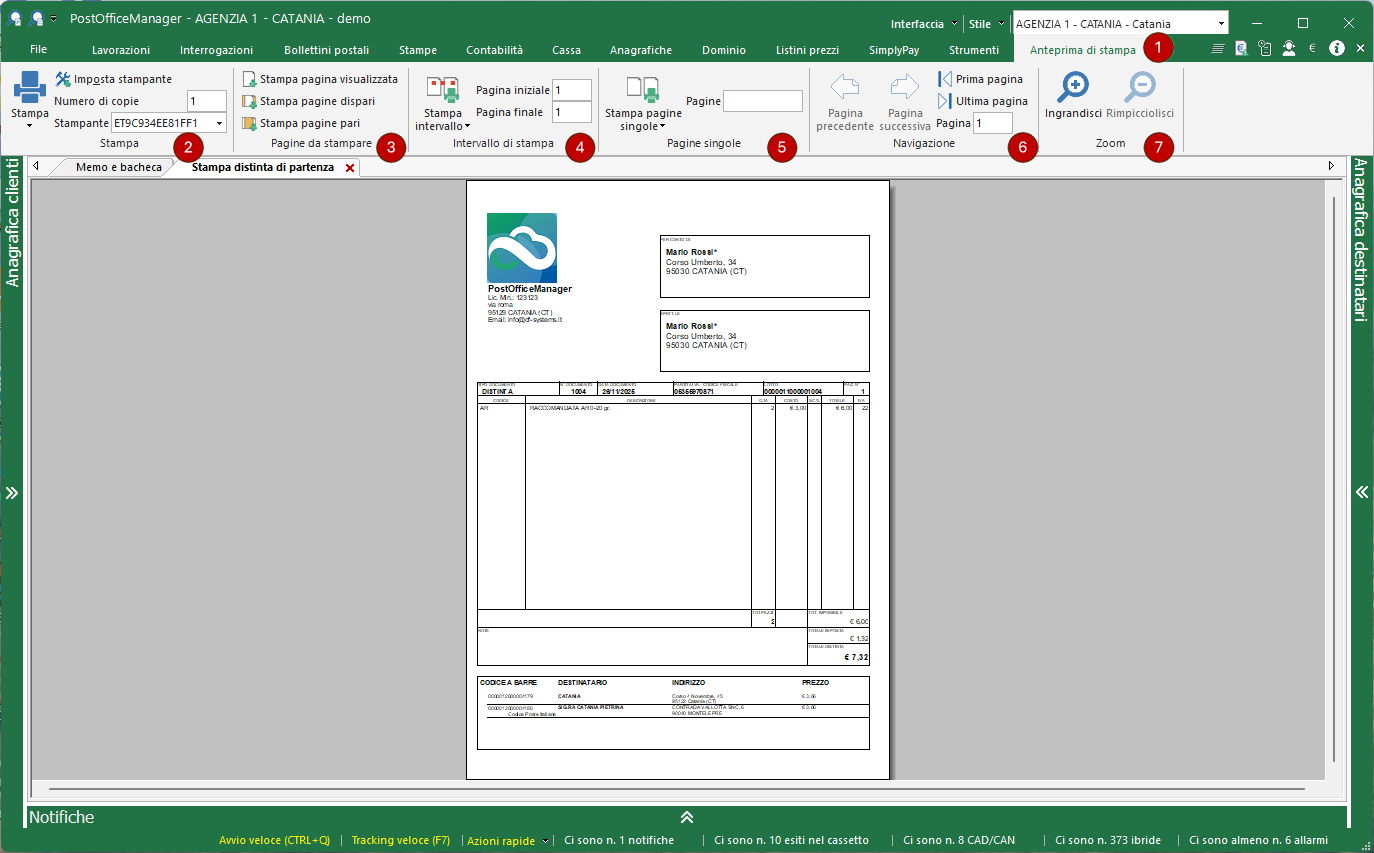Click Ingrandisci zoom-in magnifier
1374x853 pixels.
(x=1073, y=89)
